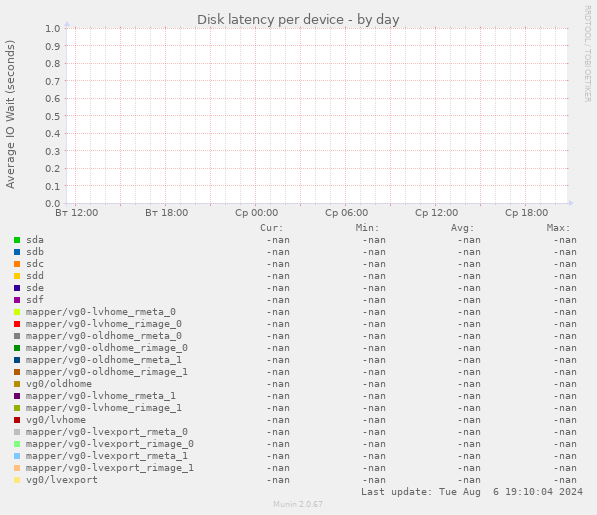Click the Cur: column header
Screen dimensions: 597x515
pyautogui.click(x=272, y=228)
